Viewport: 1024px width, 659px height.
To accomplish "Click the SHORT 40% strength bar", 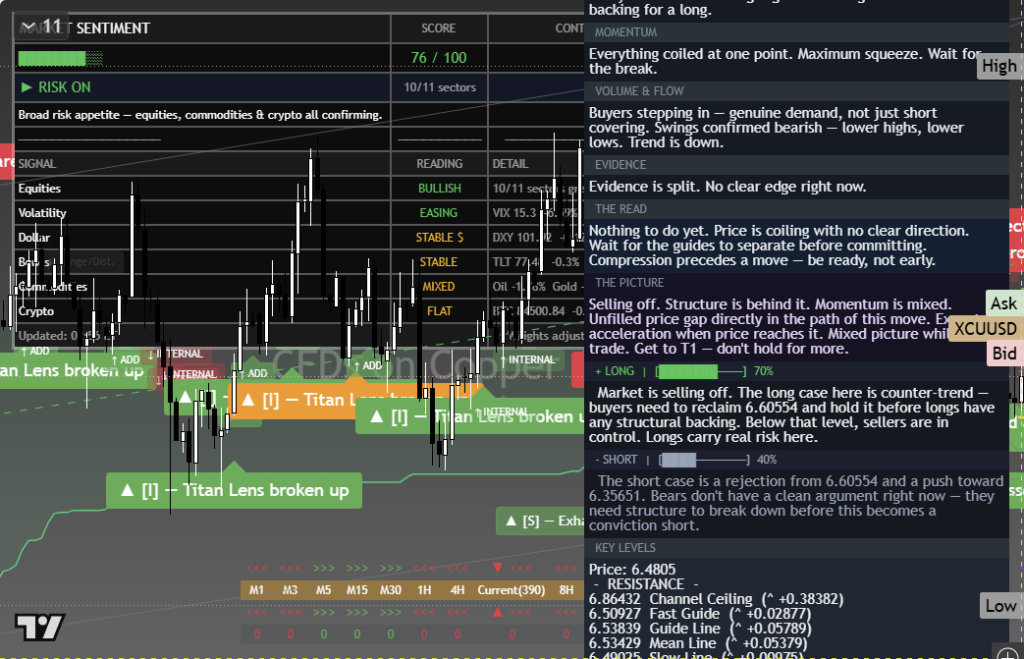I will tap(703, 460).
